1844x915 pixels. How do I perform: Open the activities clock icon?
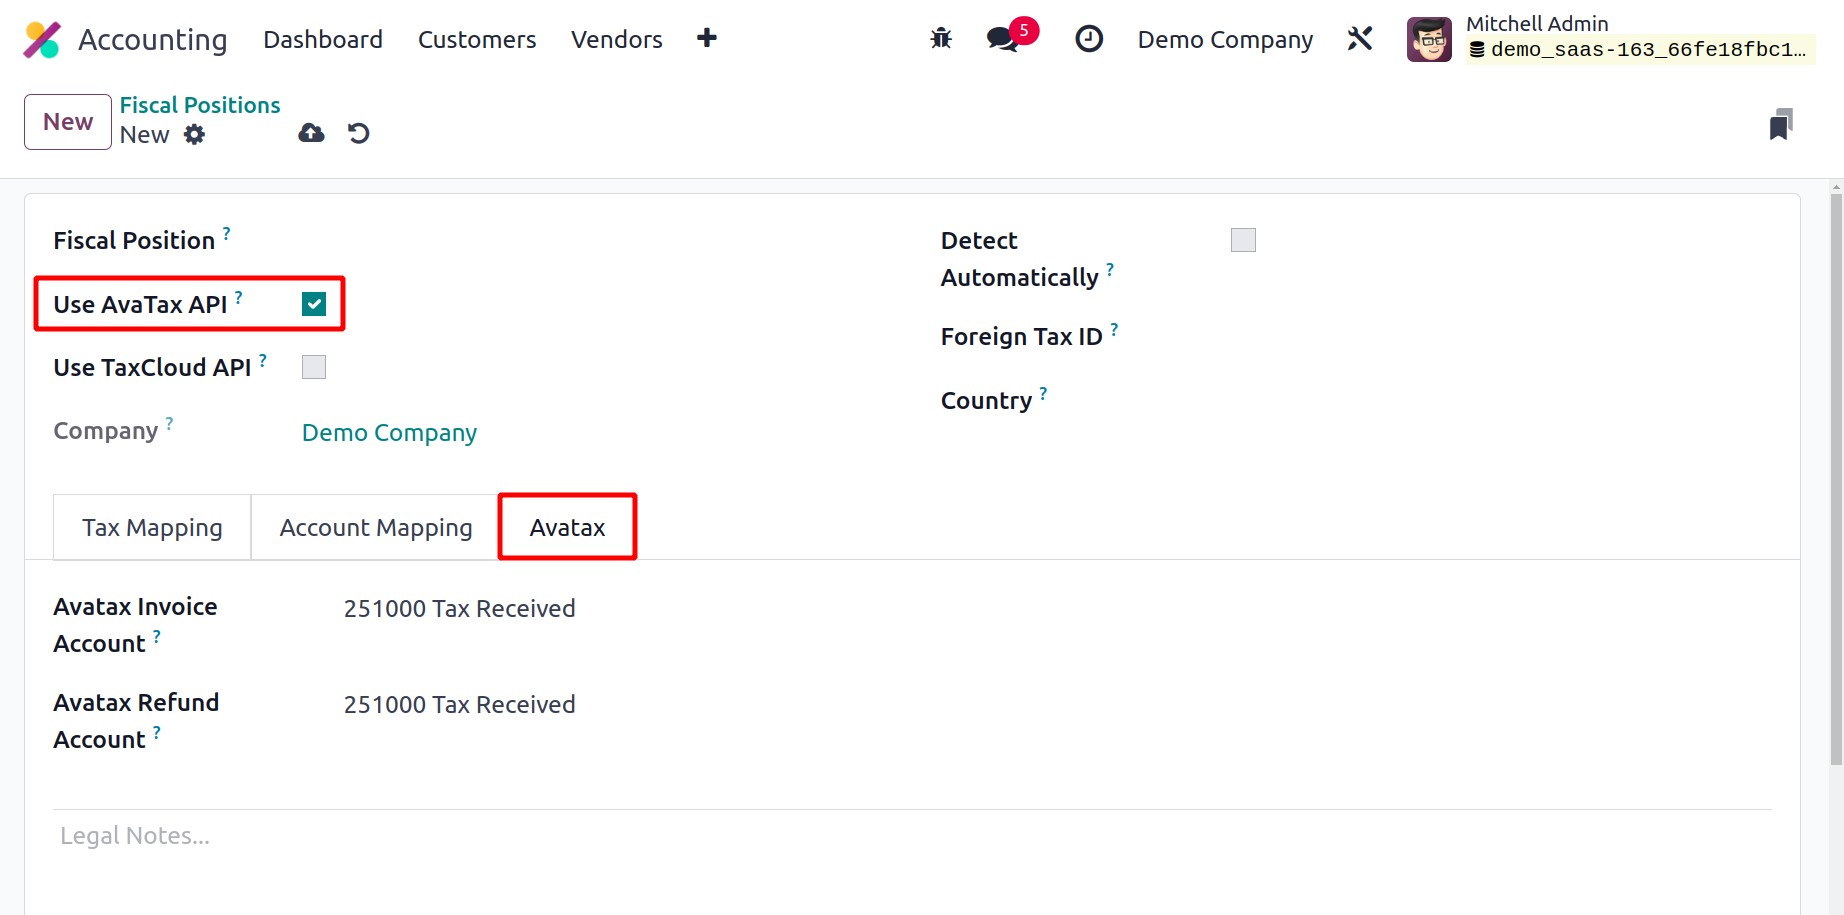click(1088, 39)
